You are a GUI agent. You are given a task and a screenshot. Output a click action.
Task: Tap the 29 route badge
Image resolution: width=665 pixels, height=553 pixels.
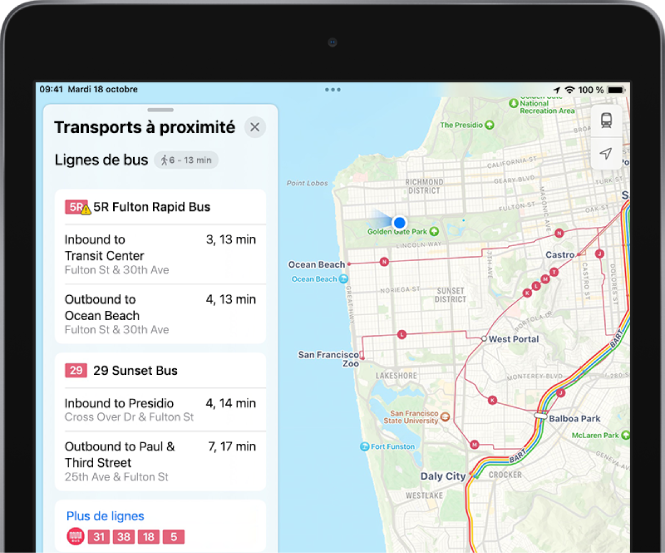click(76, 370)
